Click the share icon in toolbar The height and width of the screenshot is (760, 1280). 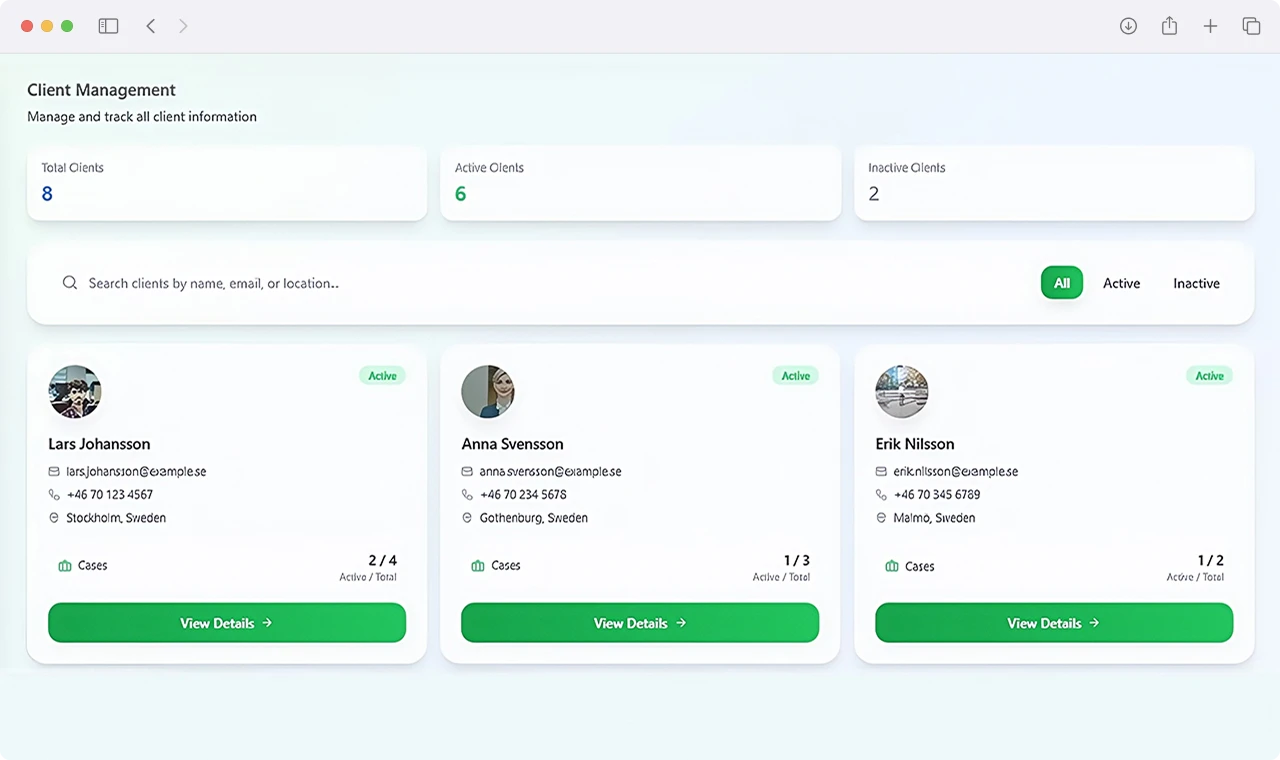click(1169, 26)
